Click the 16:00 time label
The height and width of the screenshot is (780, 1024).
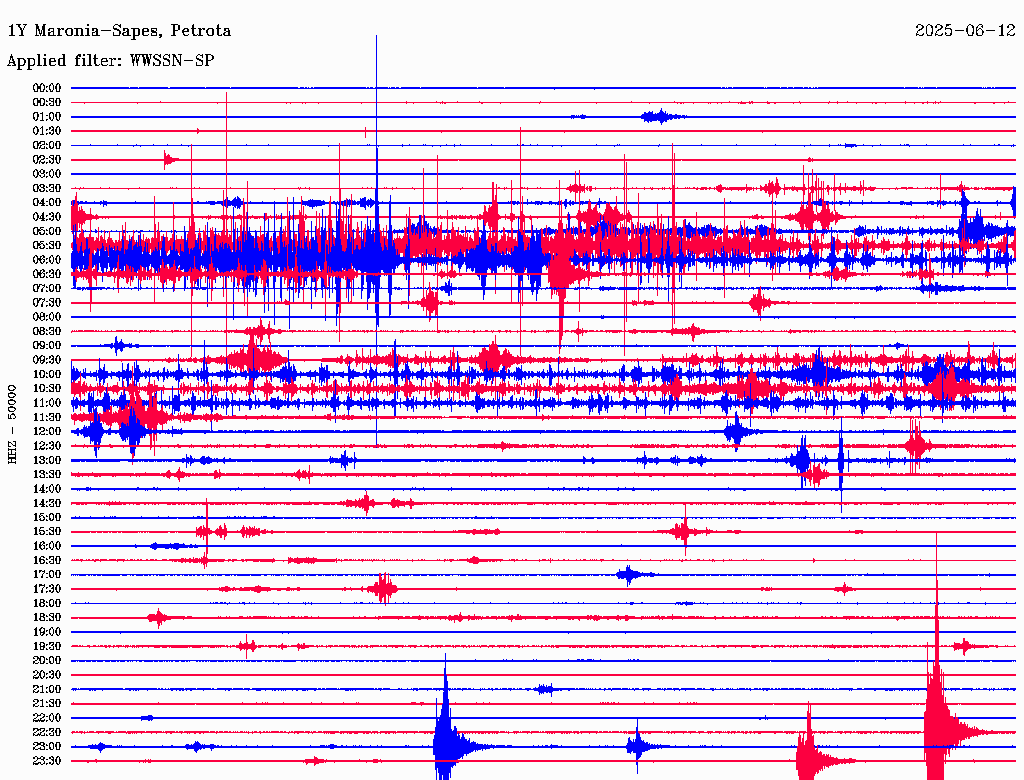point(47,545)
